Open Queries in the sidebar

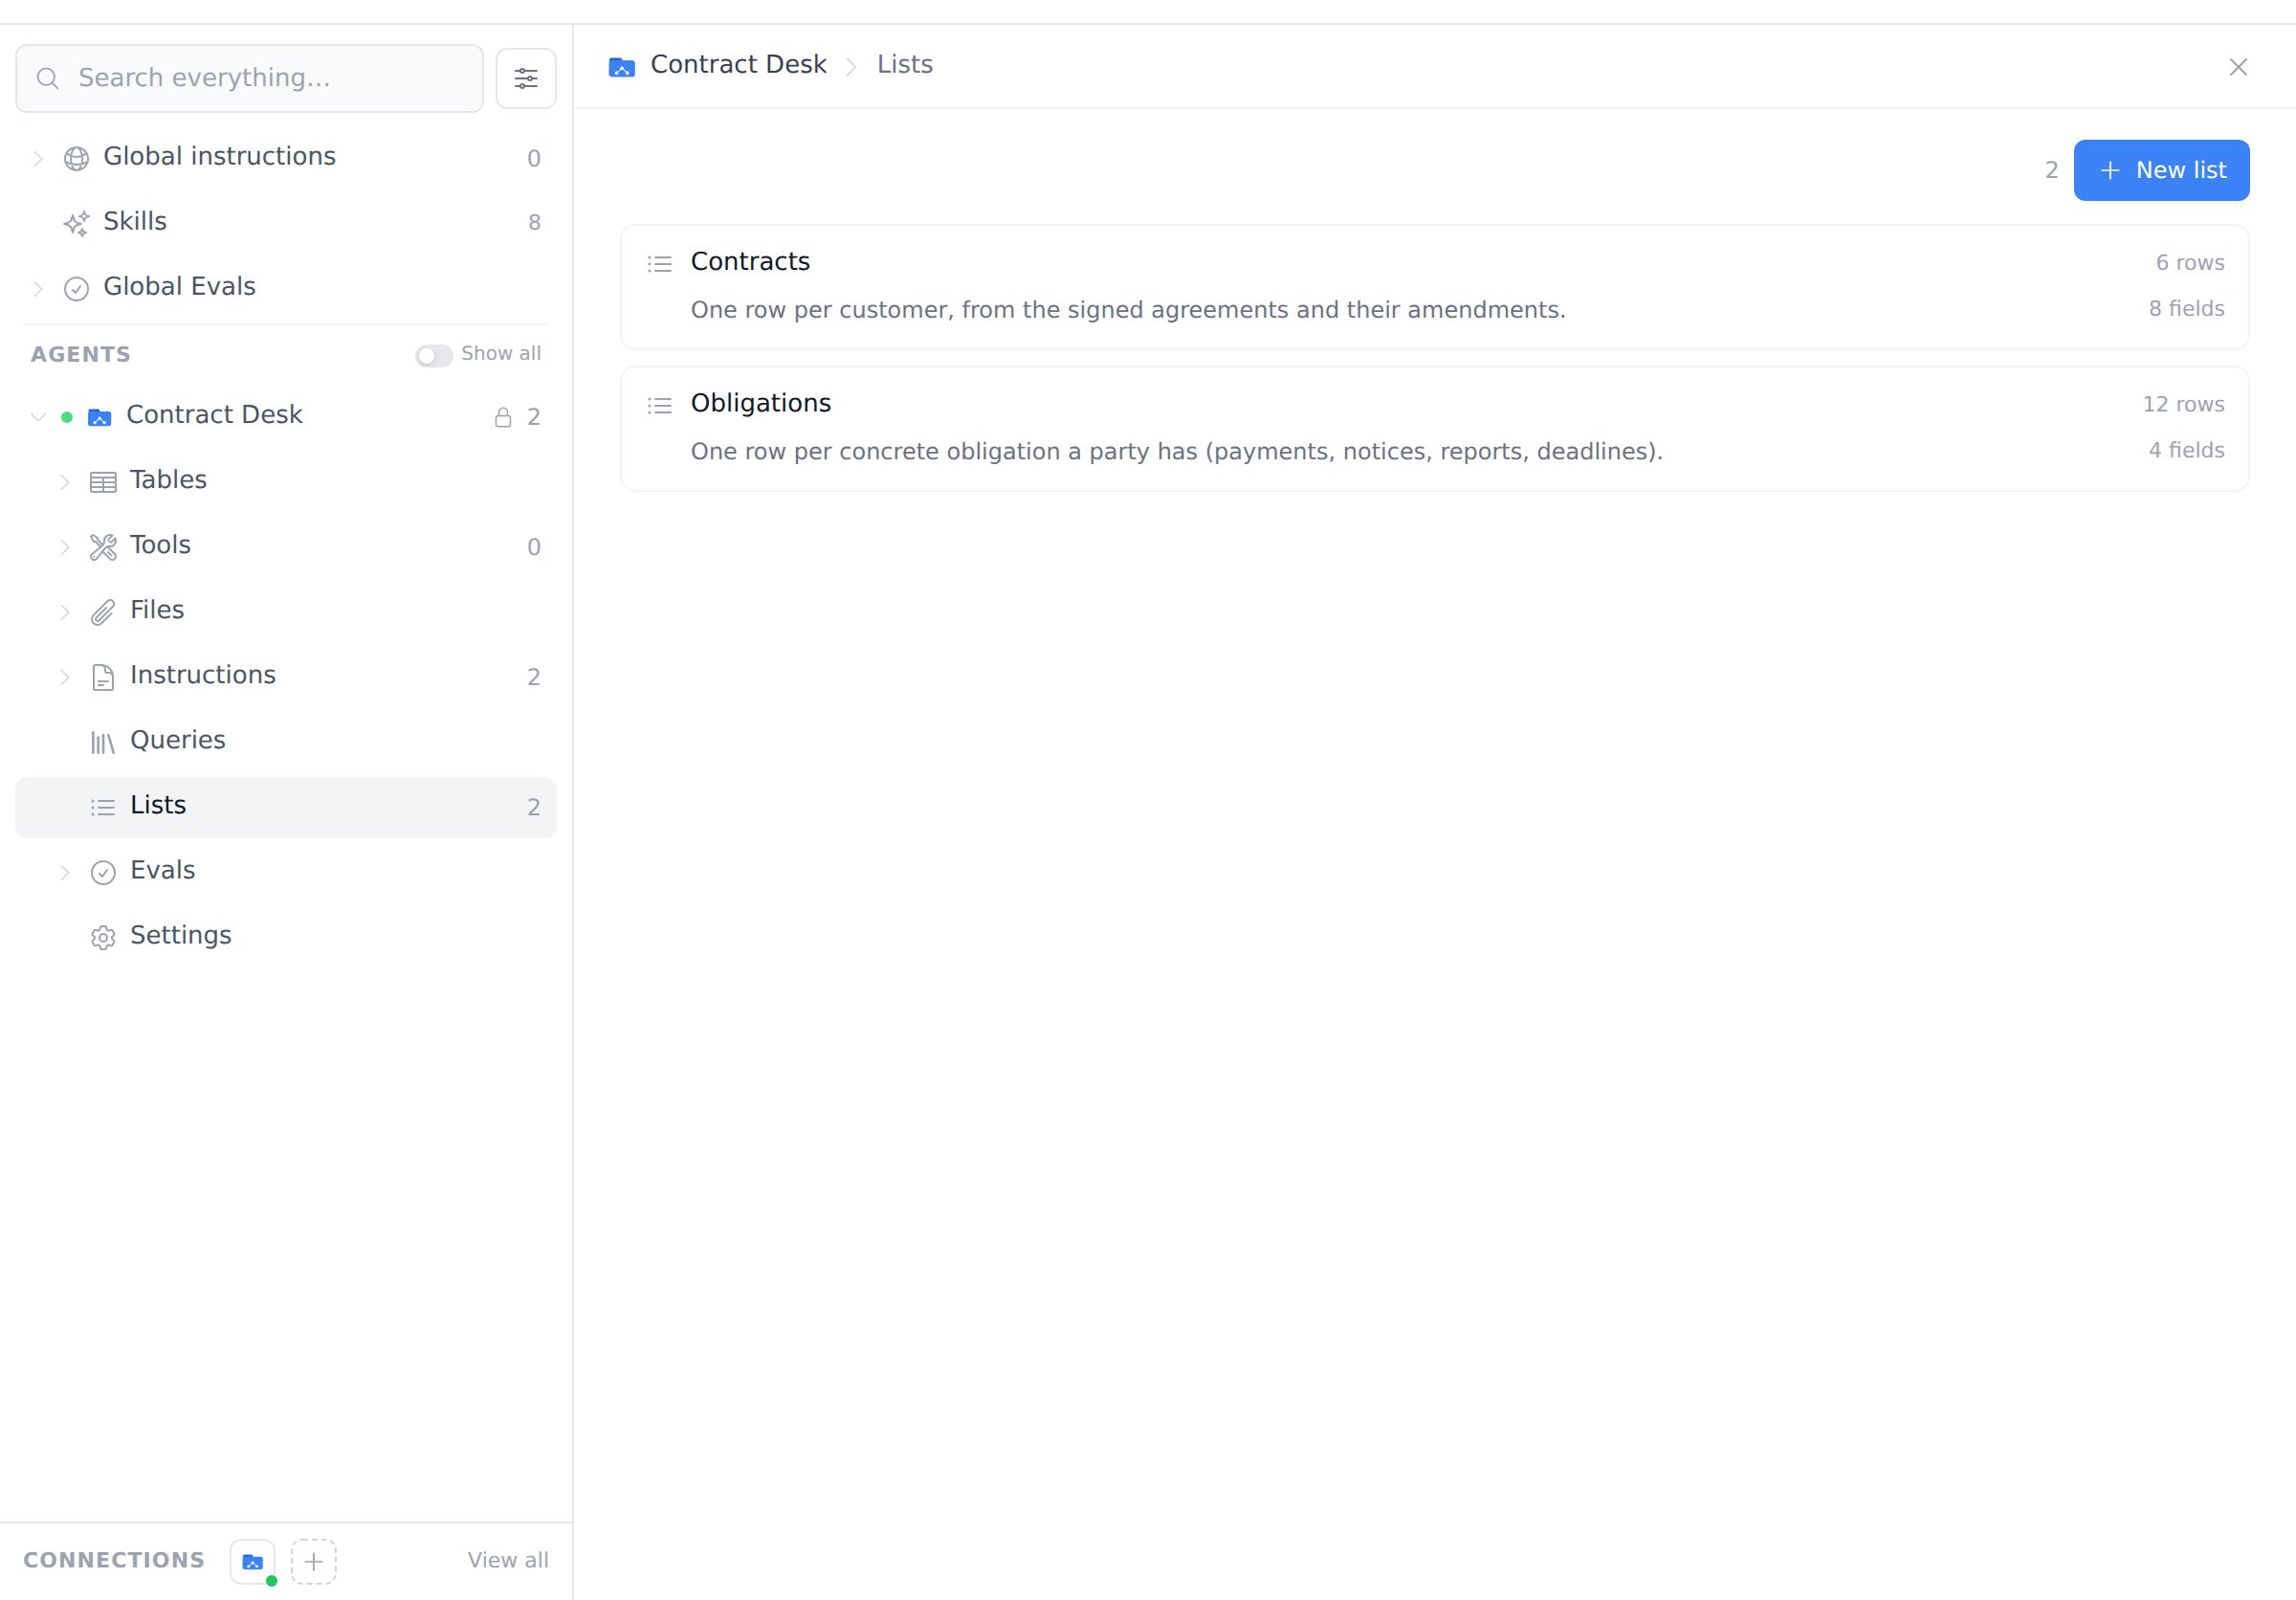[x=286, y=741]
